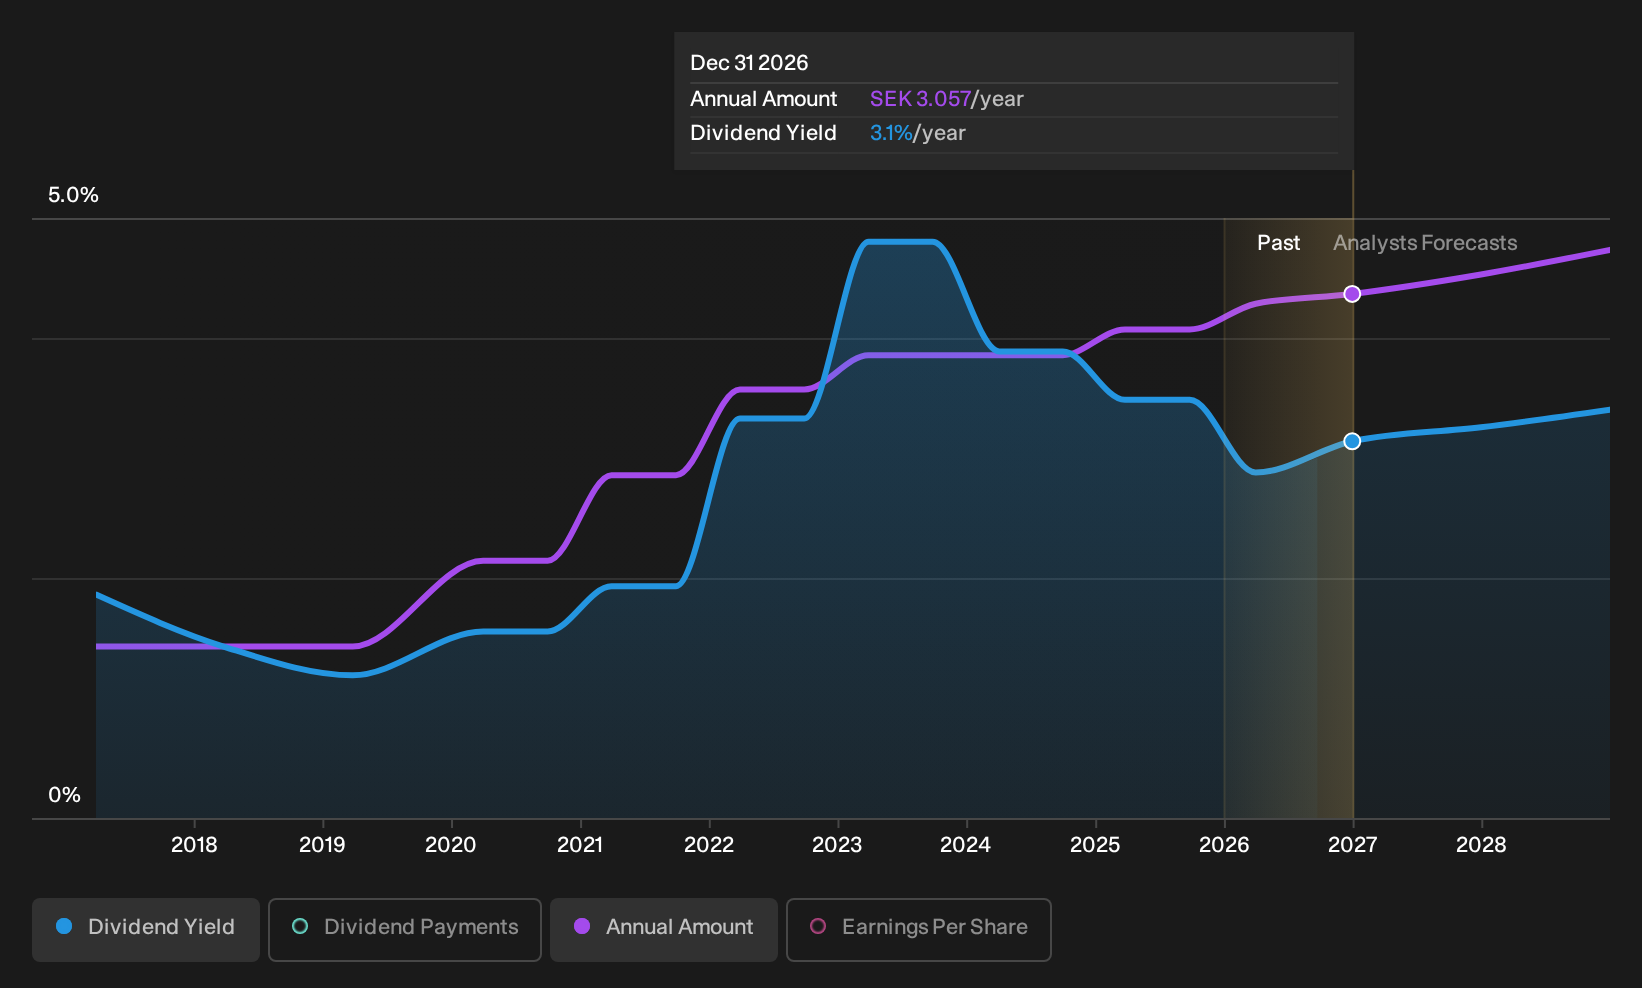This screenshot has height=988, width=1642.
Task: Select the purple data point at 2027
Action: (1352, 294)
